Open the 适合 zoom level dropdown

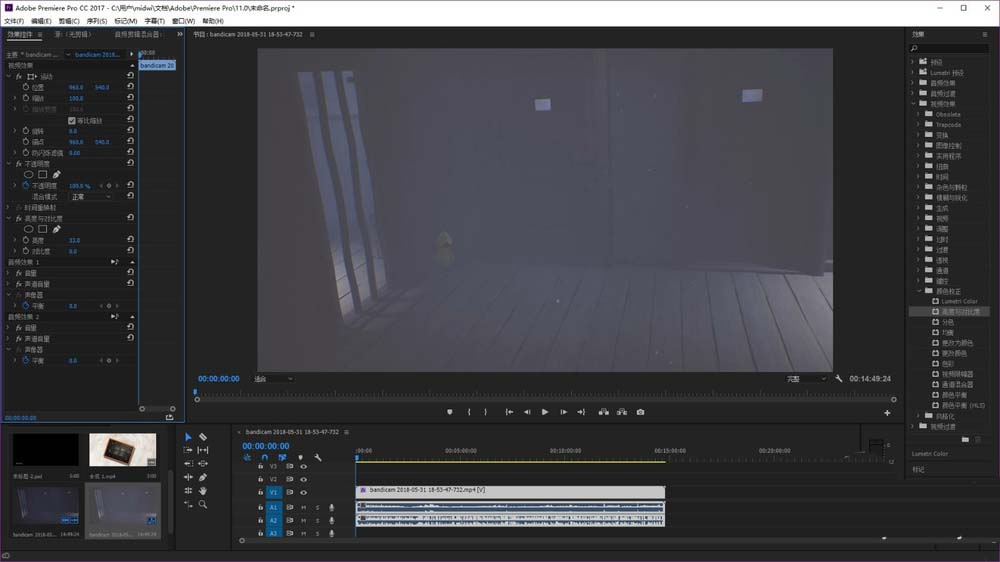[273, 379]
